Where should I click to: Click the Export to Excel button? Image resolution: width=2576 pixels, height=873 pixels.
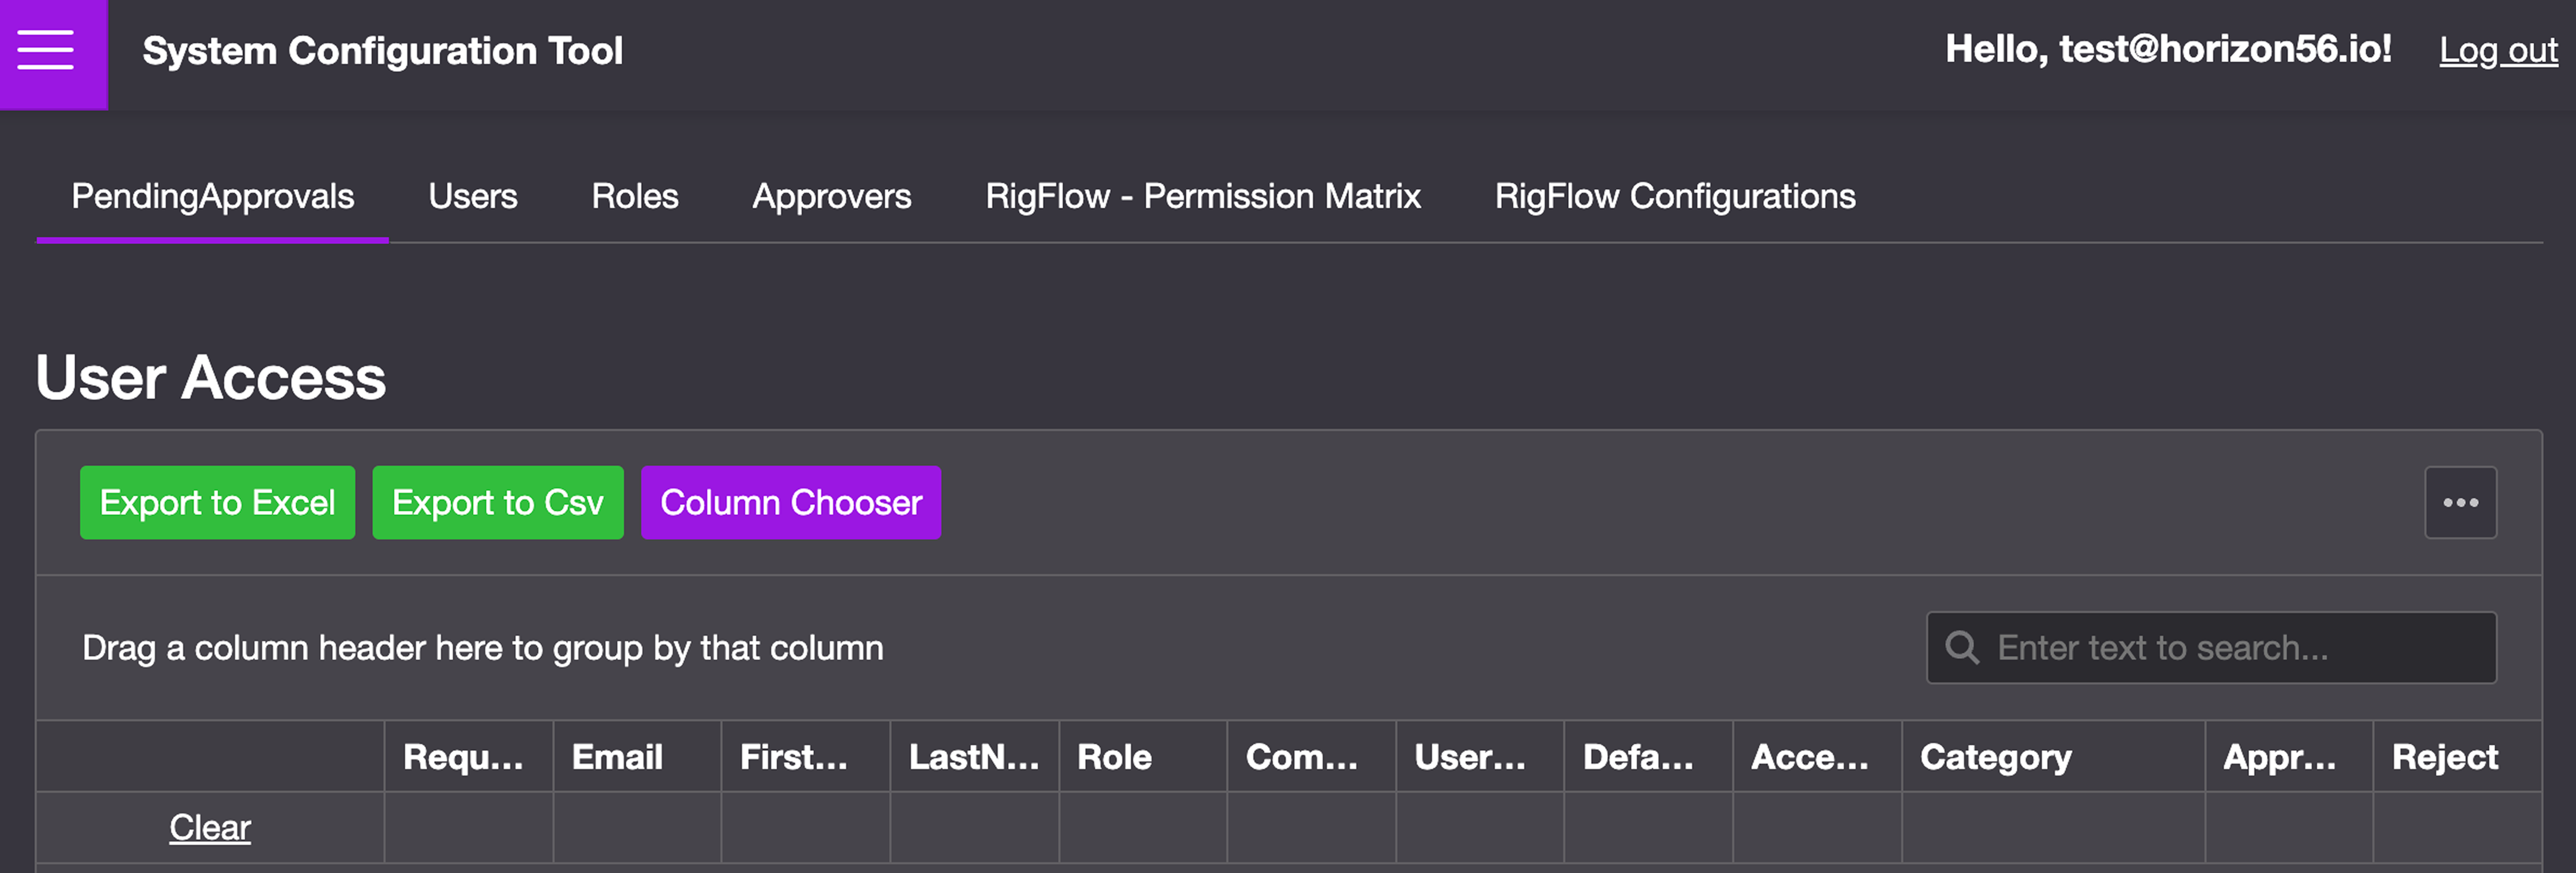[217, 502]
